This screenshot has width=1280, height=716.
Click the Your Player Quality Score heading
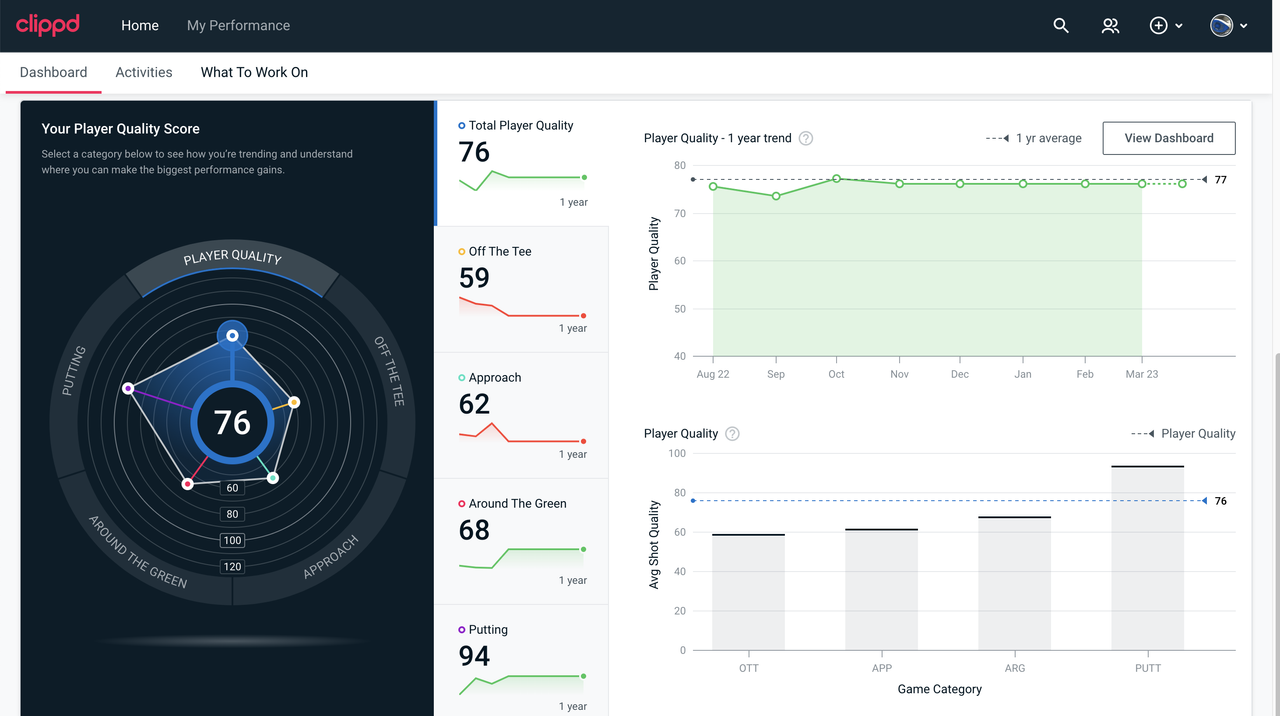point(121,129)
